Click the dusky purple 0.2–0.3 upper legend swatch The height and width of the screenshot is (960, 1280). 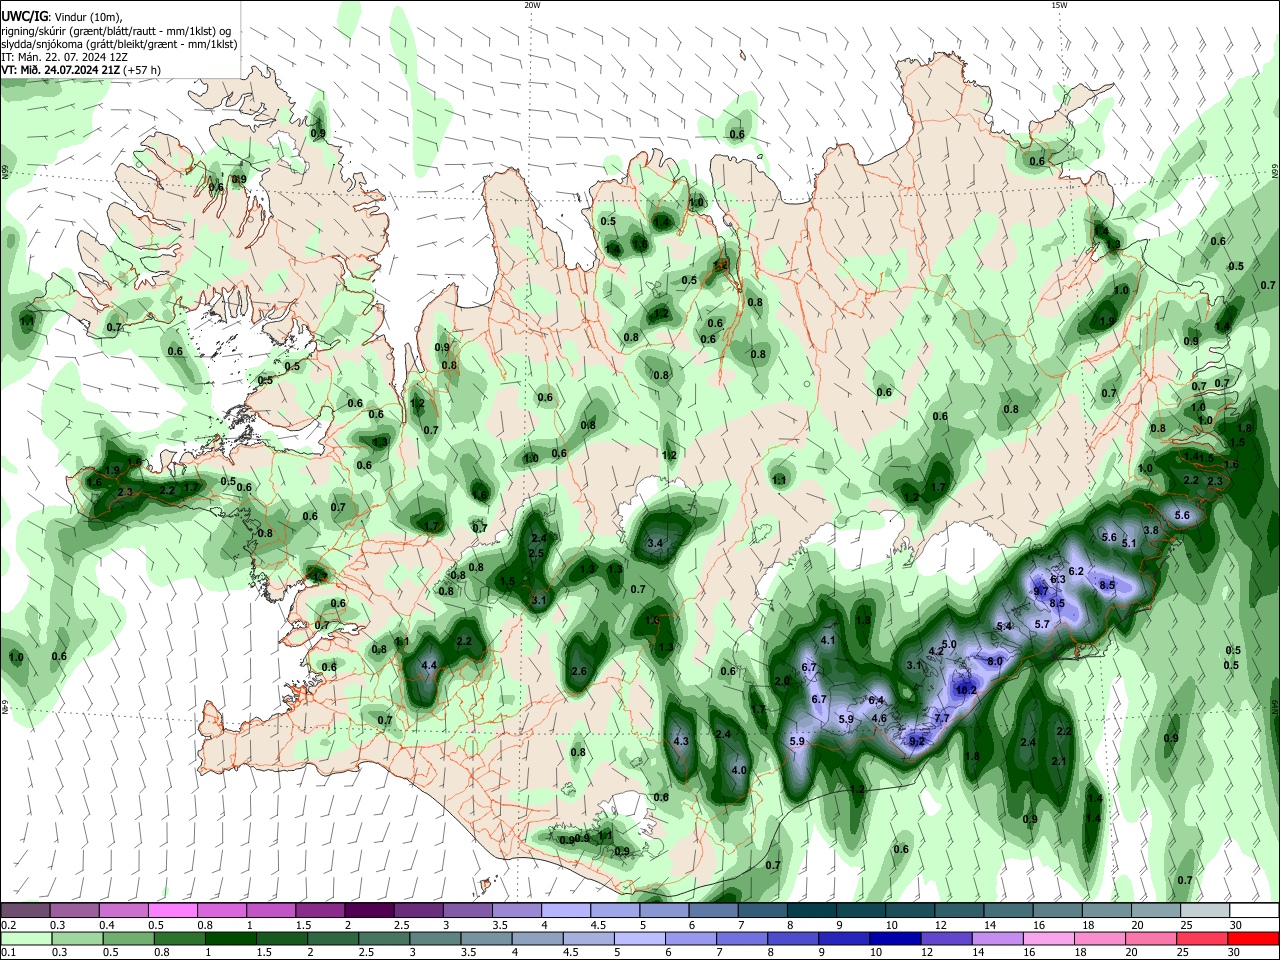tap(25, 911)
